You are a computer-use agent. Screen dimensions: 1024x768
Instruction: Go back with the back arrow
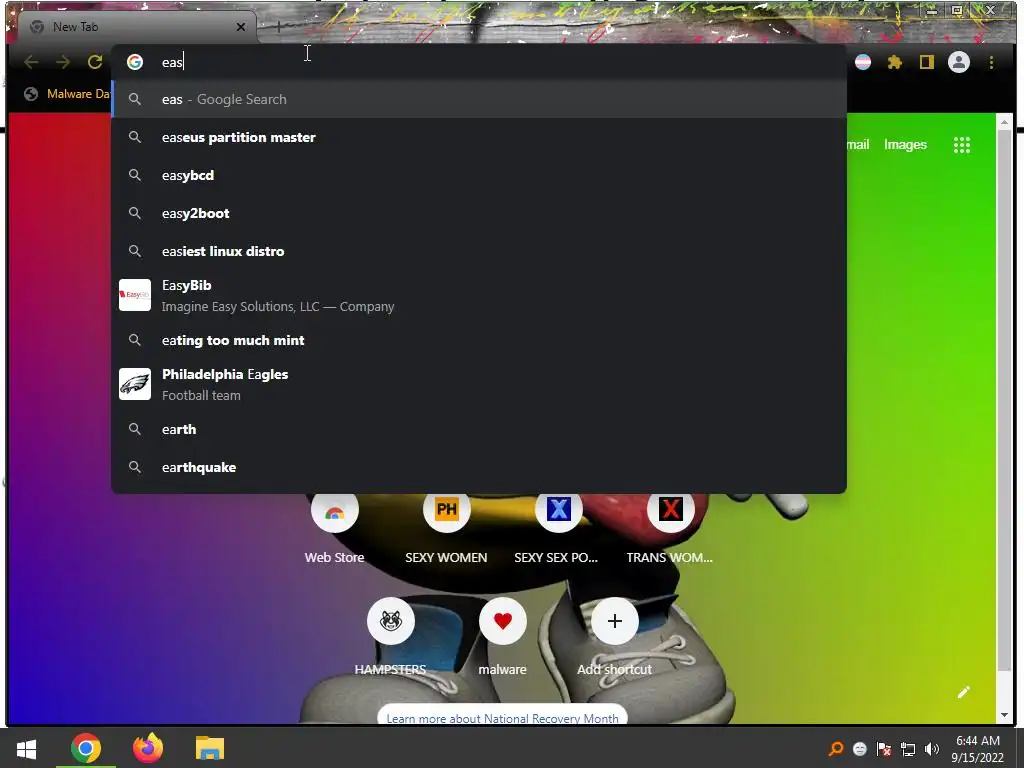pyautogui.click(x=31, y=62)
